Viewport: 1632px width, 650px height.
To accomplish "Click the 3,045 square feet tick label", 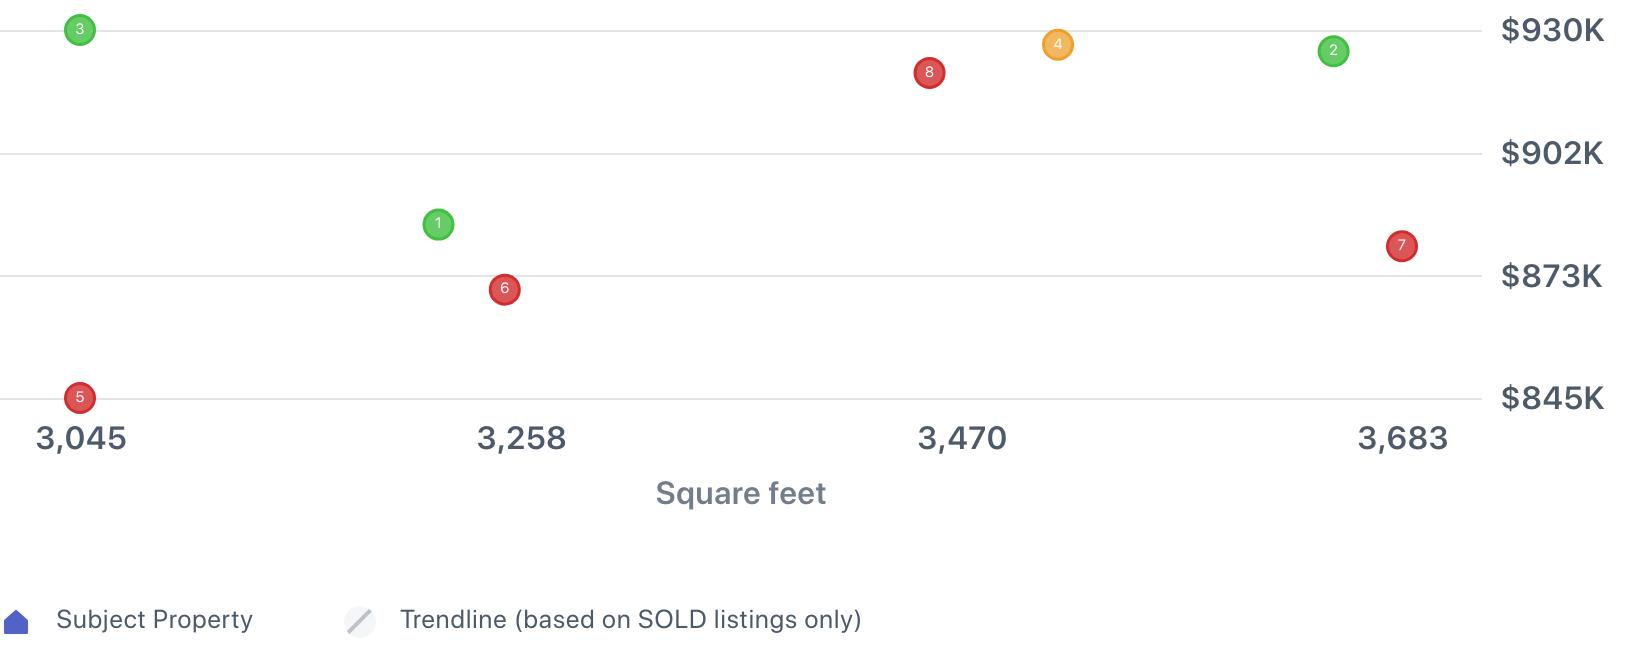I will [x=81, y=438].
